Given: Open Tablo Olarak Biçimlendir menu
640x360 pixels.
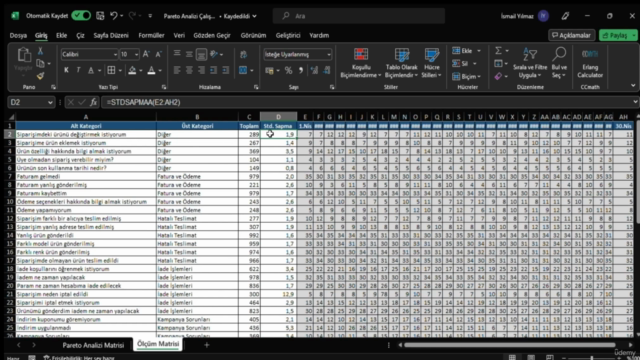Looking at the screenshot, I should pyautogui.click(x=401, y=63).
